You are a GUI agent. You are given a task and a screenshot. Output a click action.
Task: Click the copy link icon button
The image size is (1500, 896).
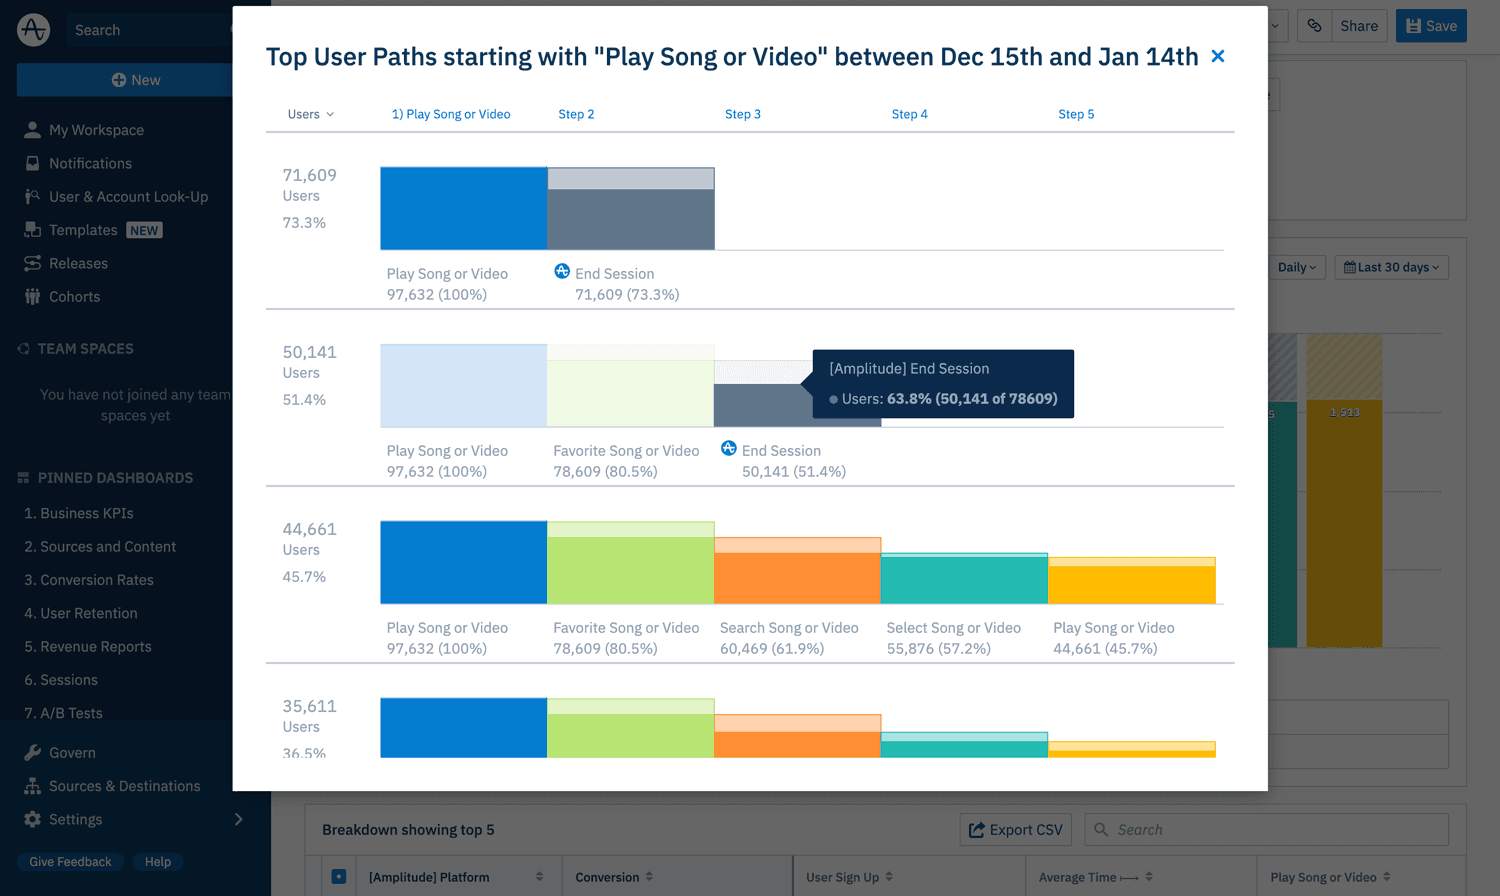(x=1314, y=26)
